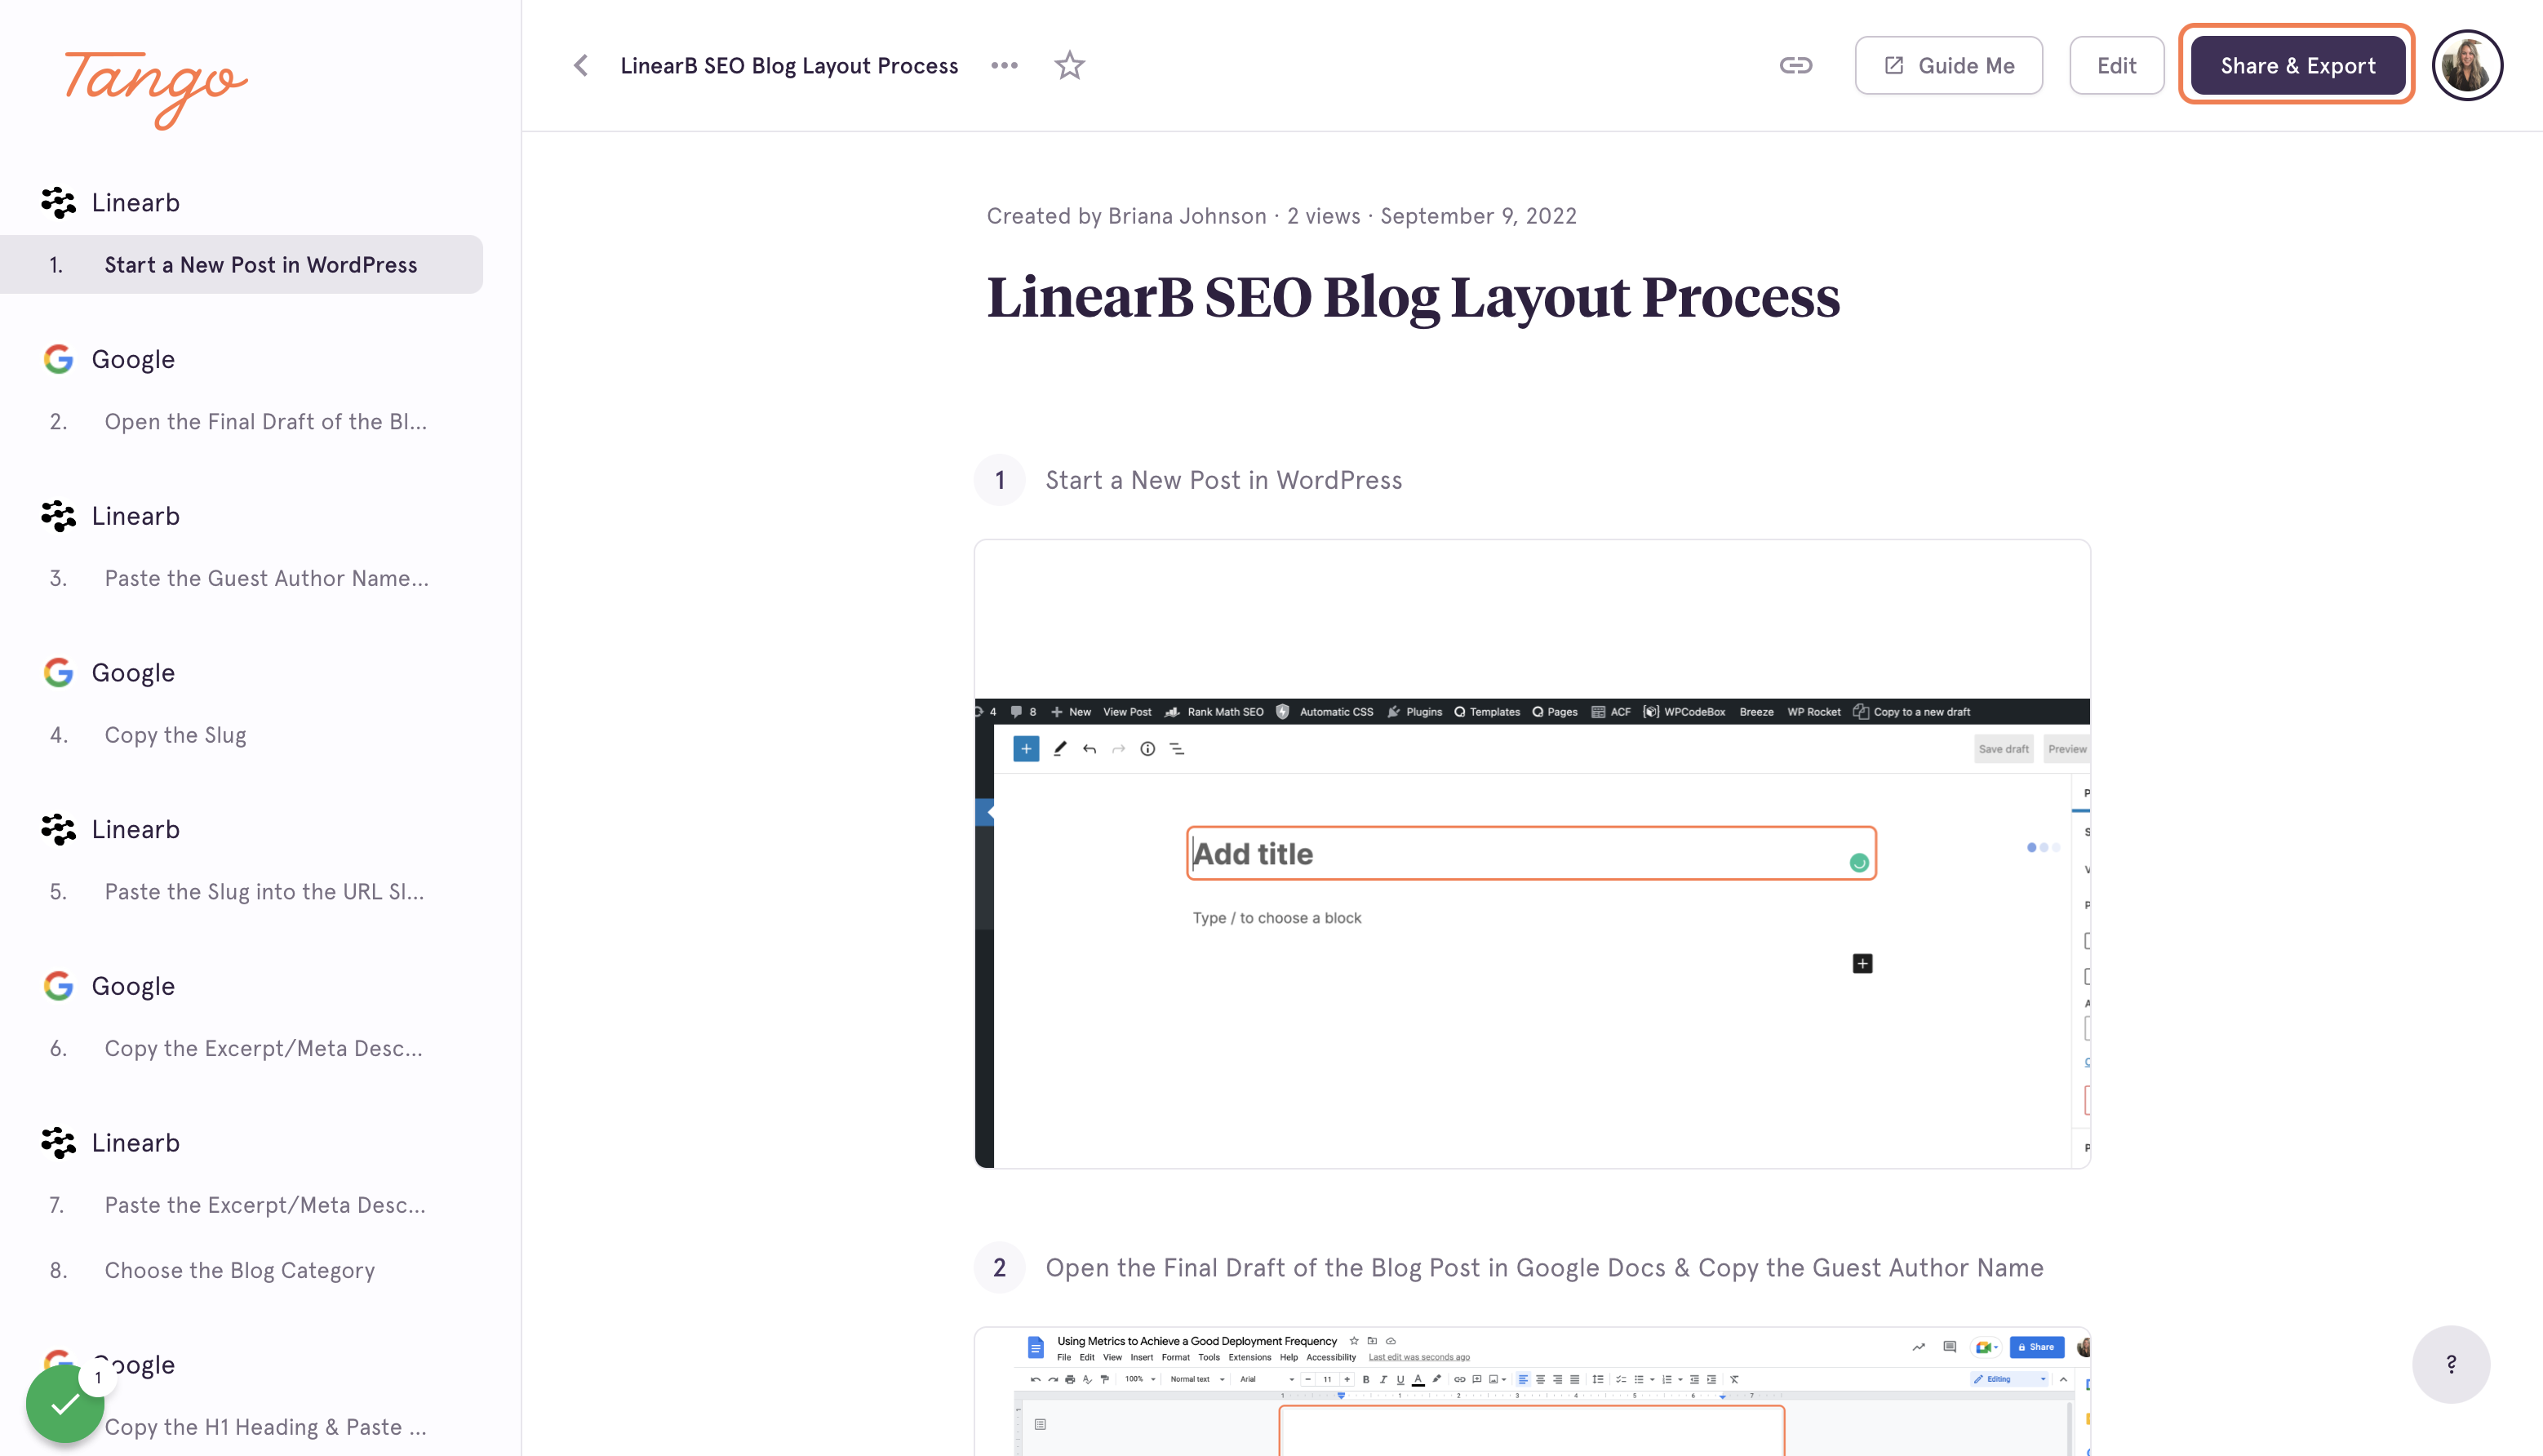The width and height of the screenshot is (2543, 1456).
Task: Select step 4 Copy the Slug
Action: click(x=241, y=735)
